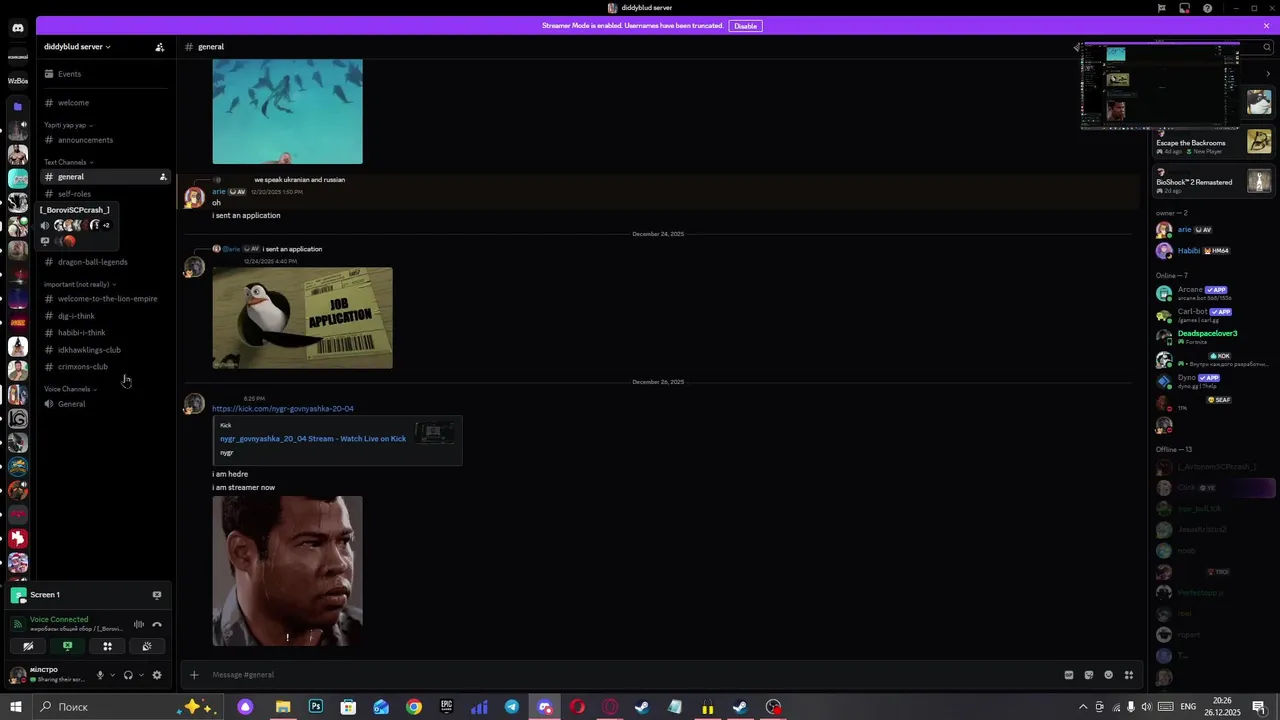1280x720 pixels.
Task: Open the kick.com nygr-govnyashka-20-04 link
Action: click(x=282, y=409)
